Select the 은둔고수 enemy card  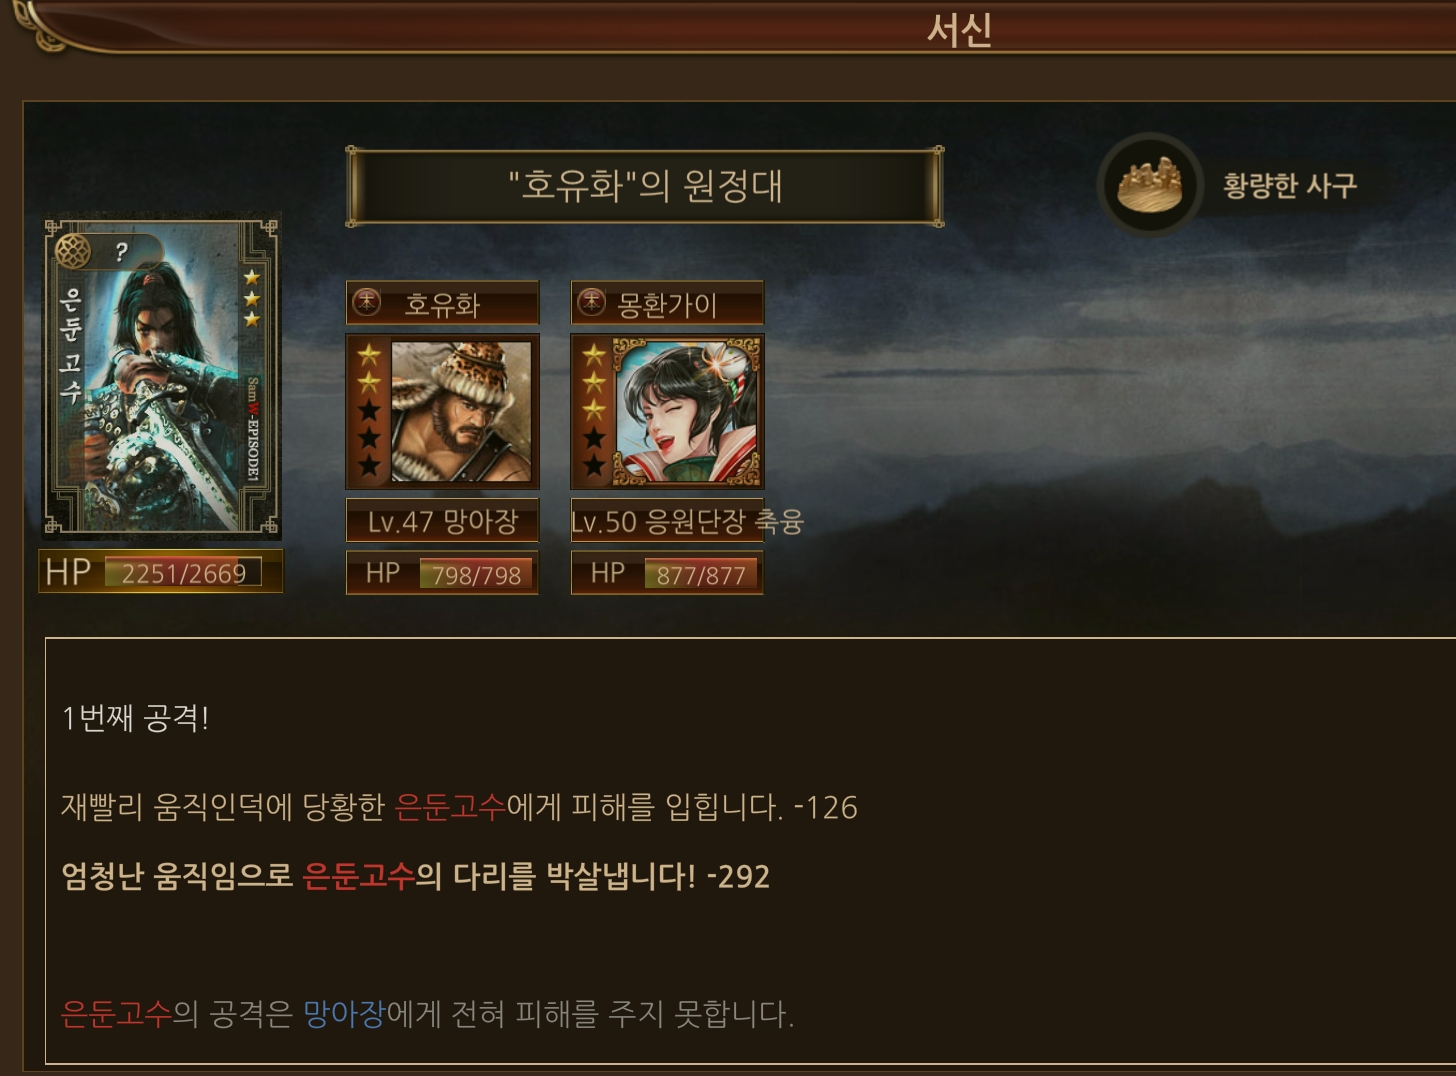click(161, 378)
